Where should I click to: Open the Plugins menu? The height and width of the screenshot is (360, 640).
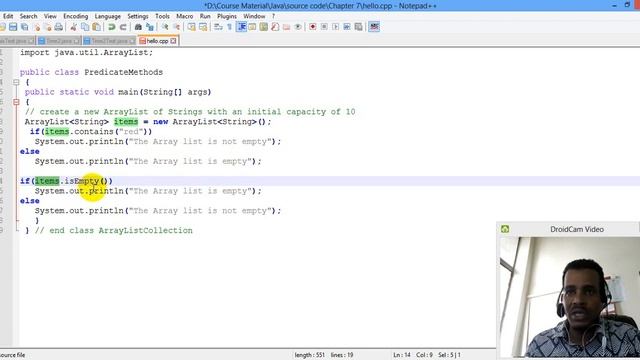(227, 16)
